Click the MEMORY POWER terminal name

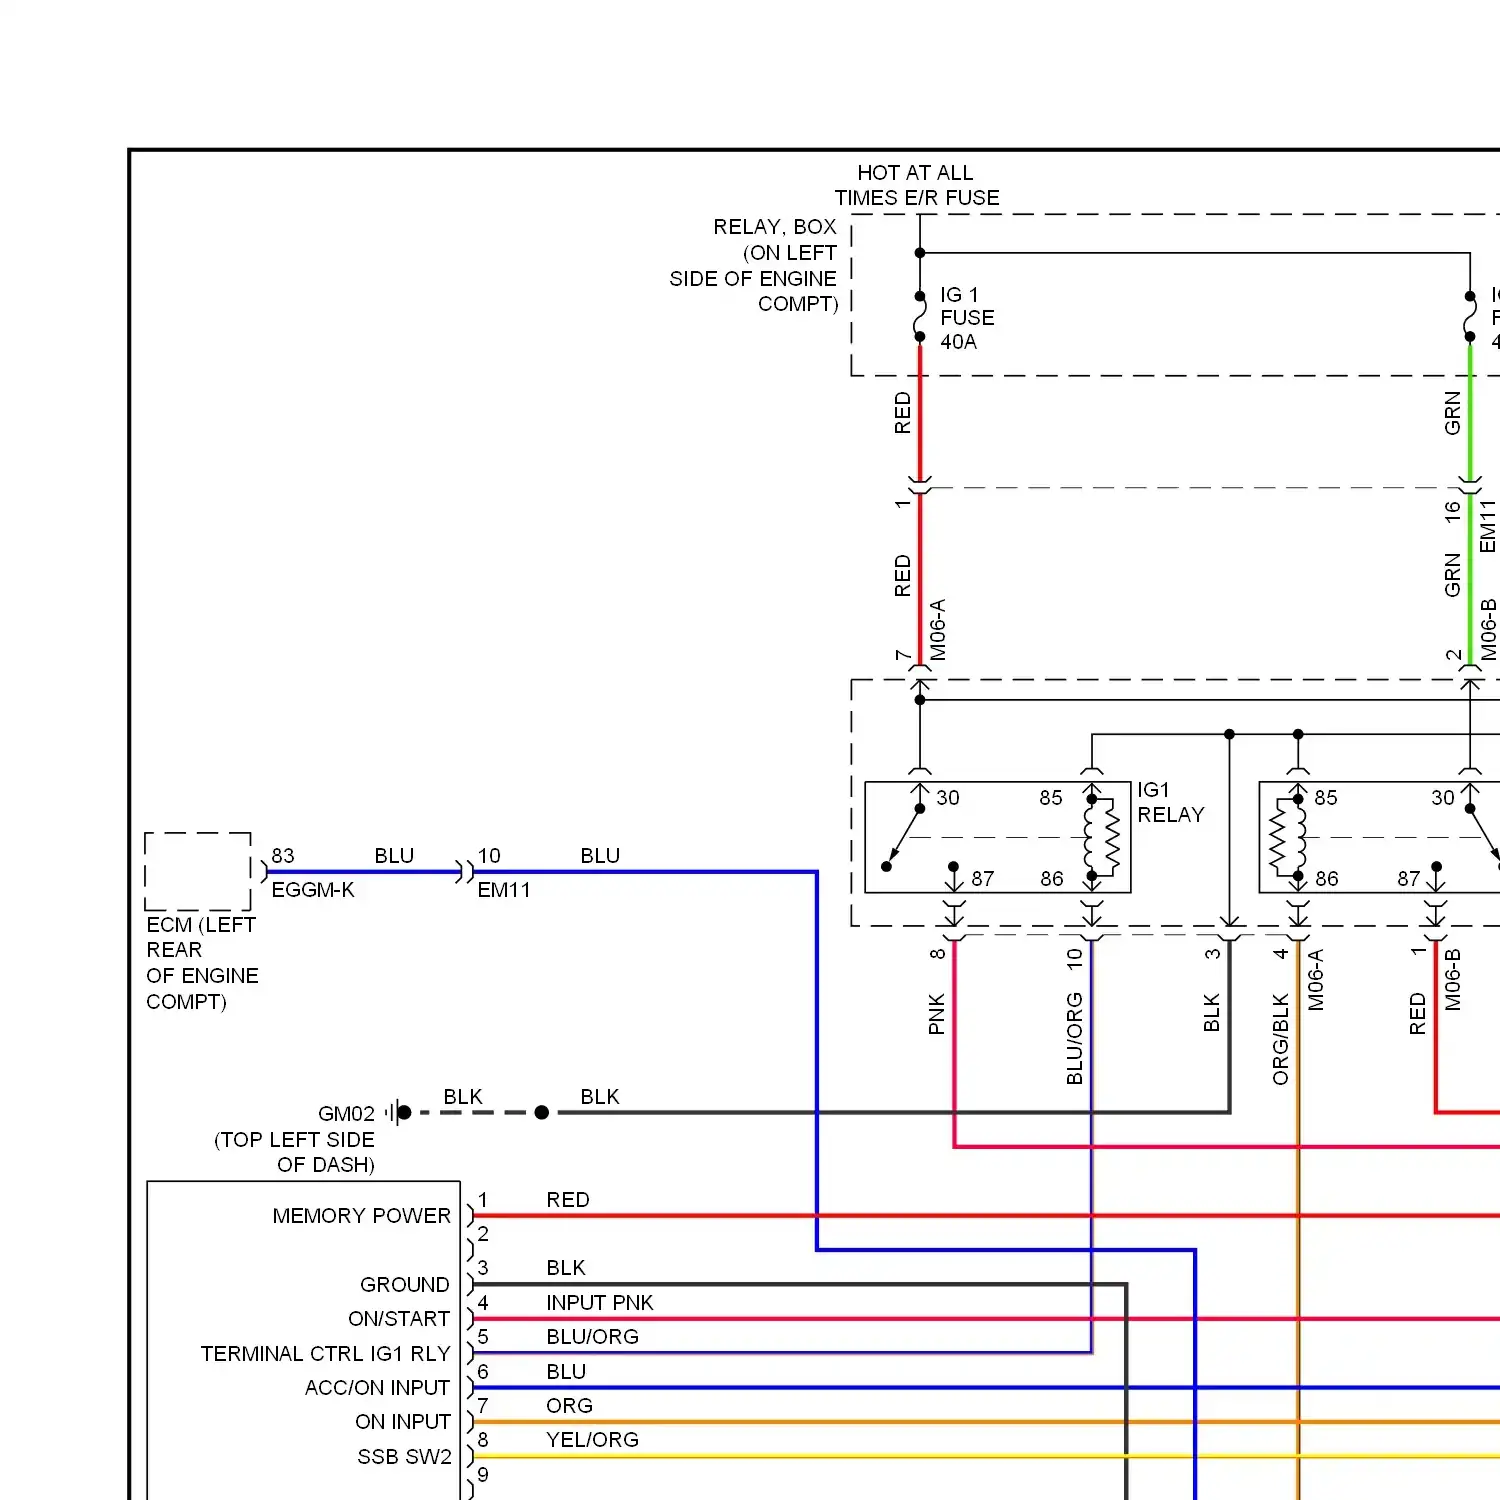(361, 1216)
